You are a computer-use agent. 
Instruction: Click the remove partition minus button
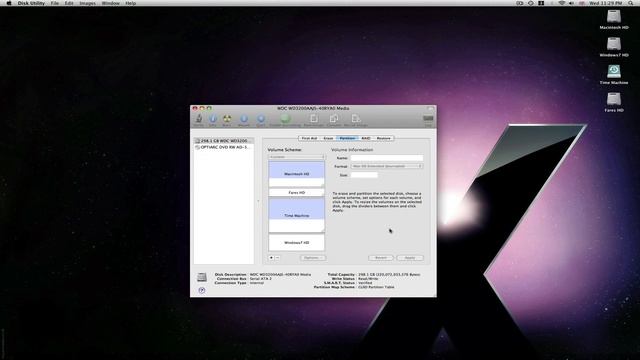pyautogui.click(x=278, y=258)
